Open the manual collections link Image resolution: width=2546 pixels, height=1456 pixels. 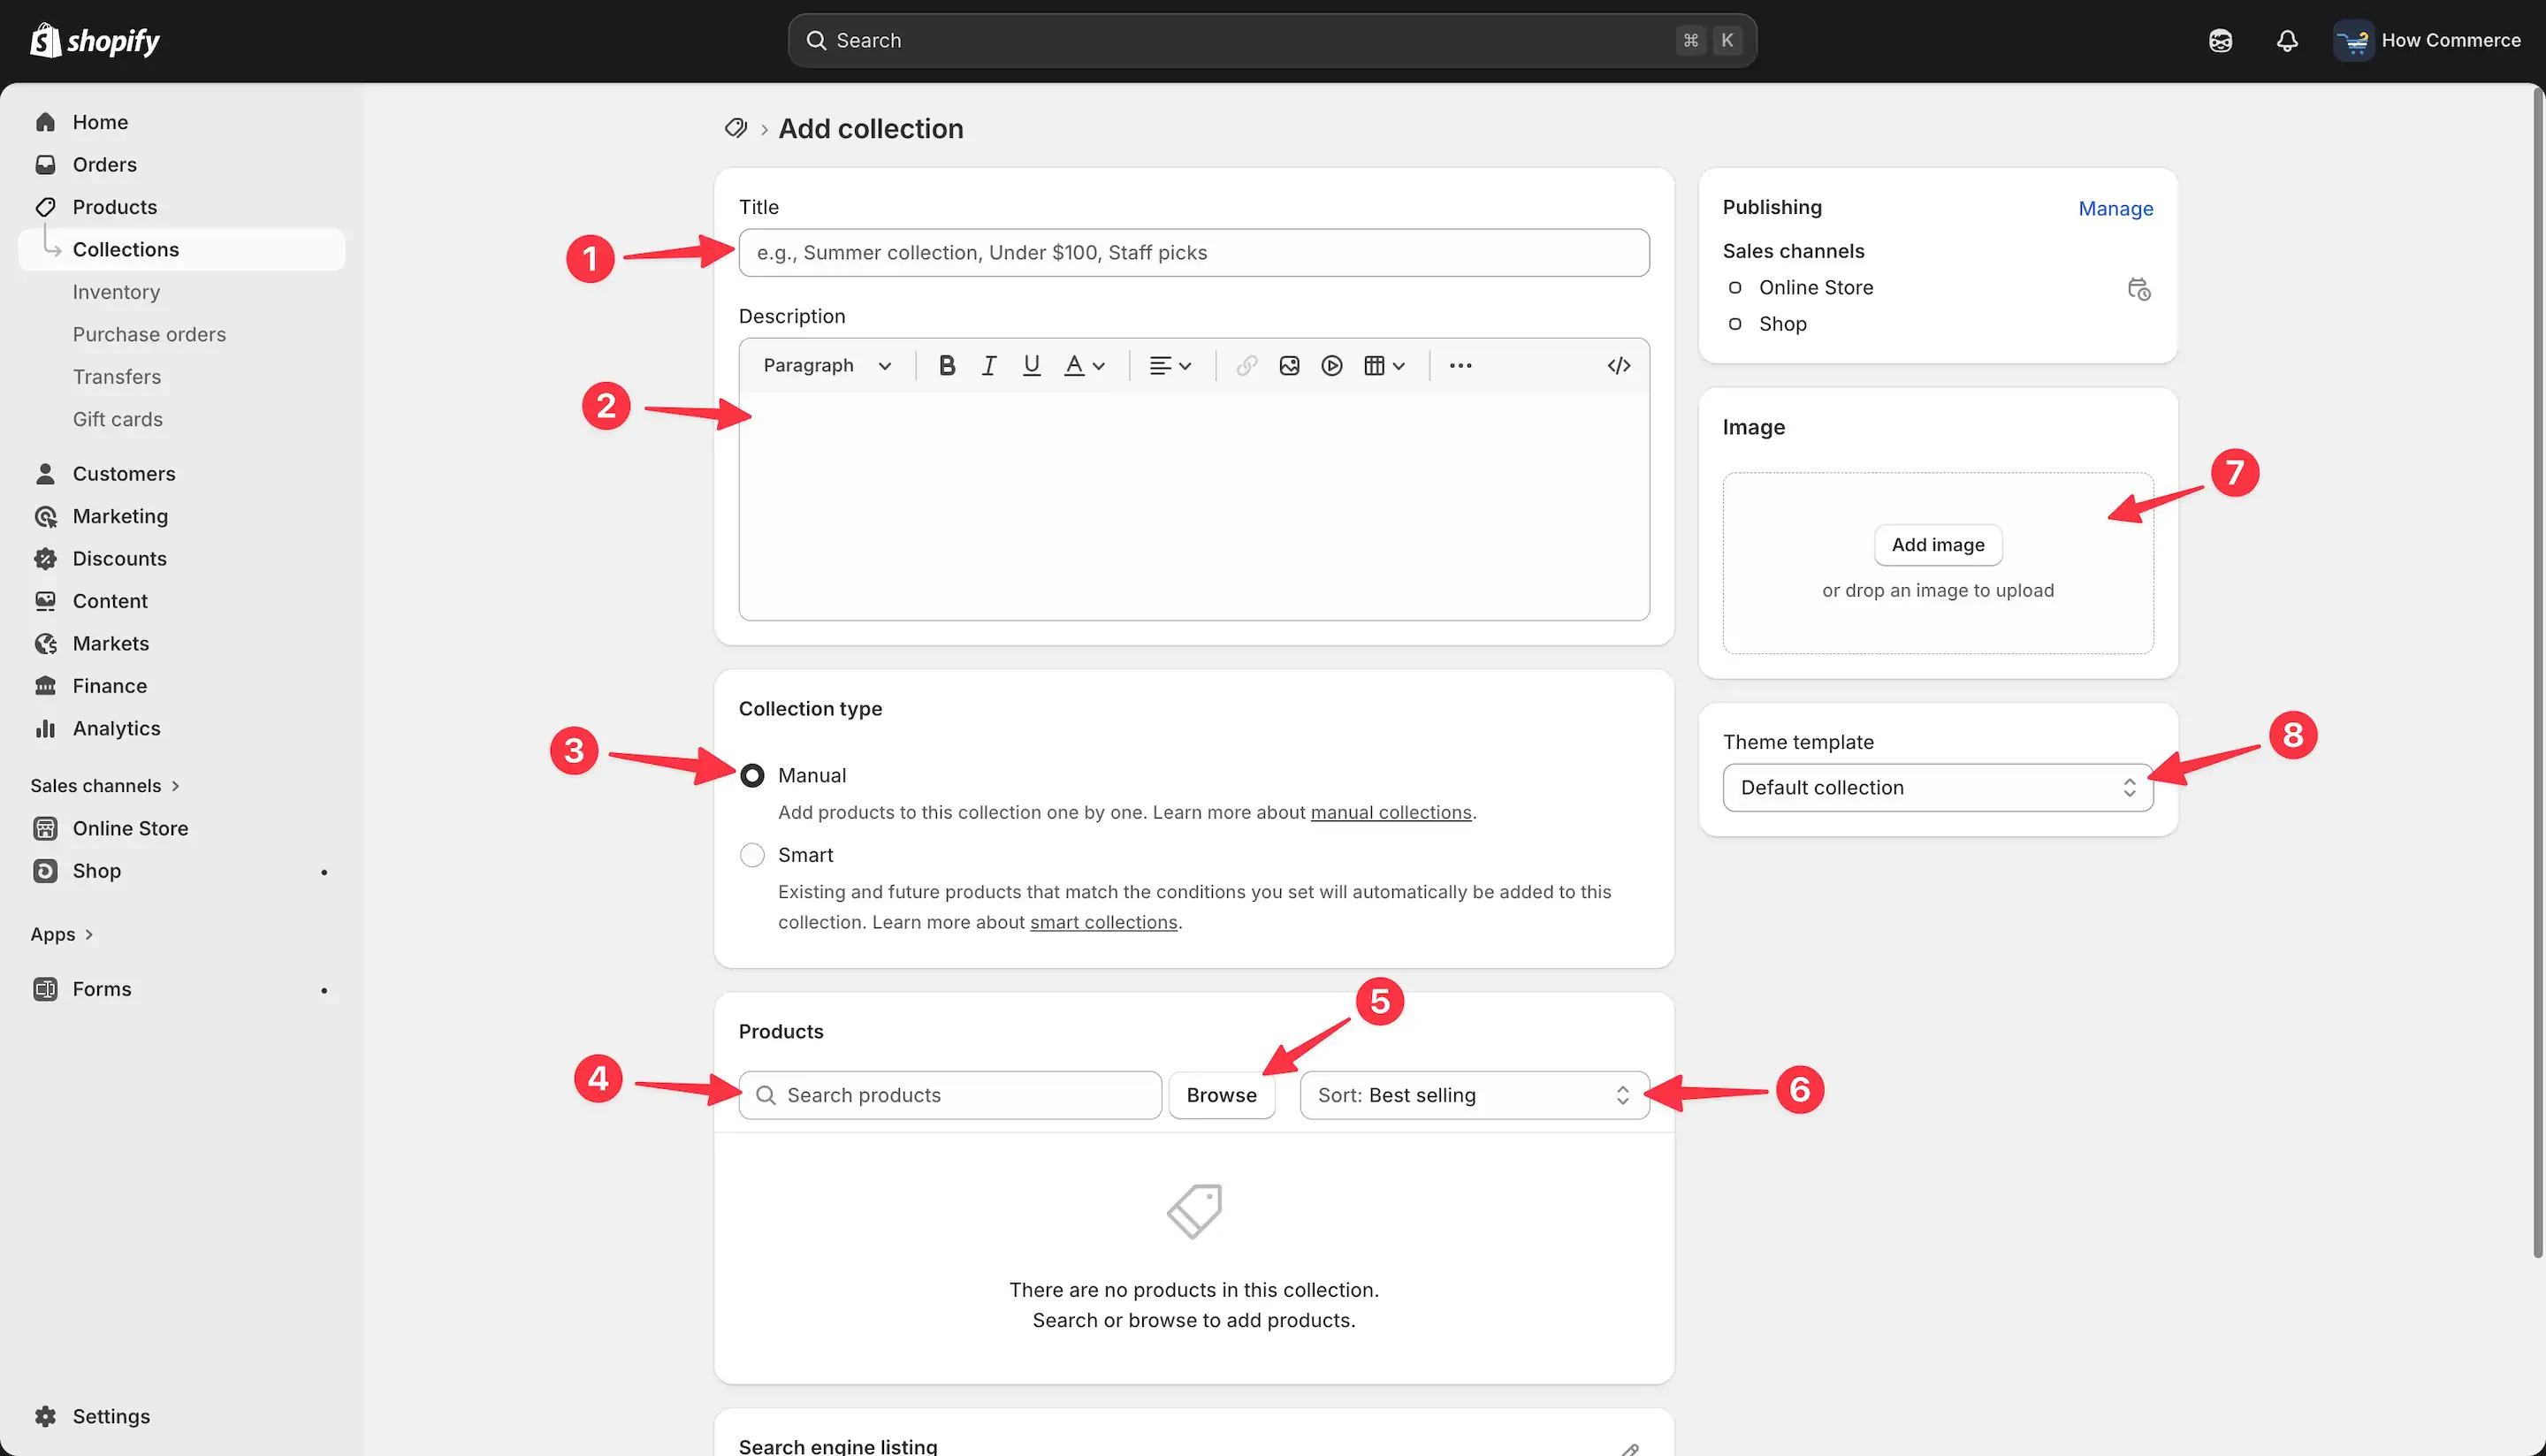pyautogui.click(x=1390, y=813)
